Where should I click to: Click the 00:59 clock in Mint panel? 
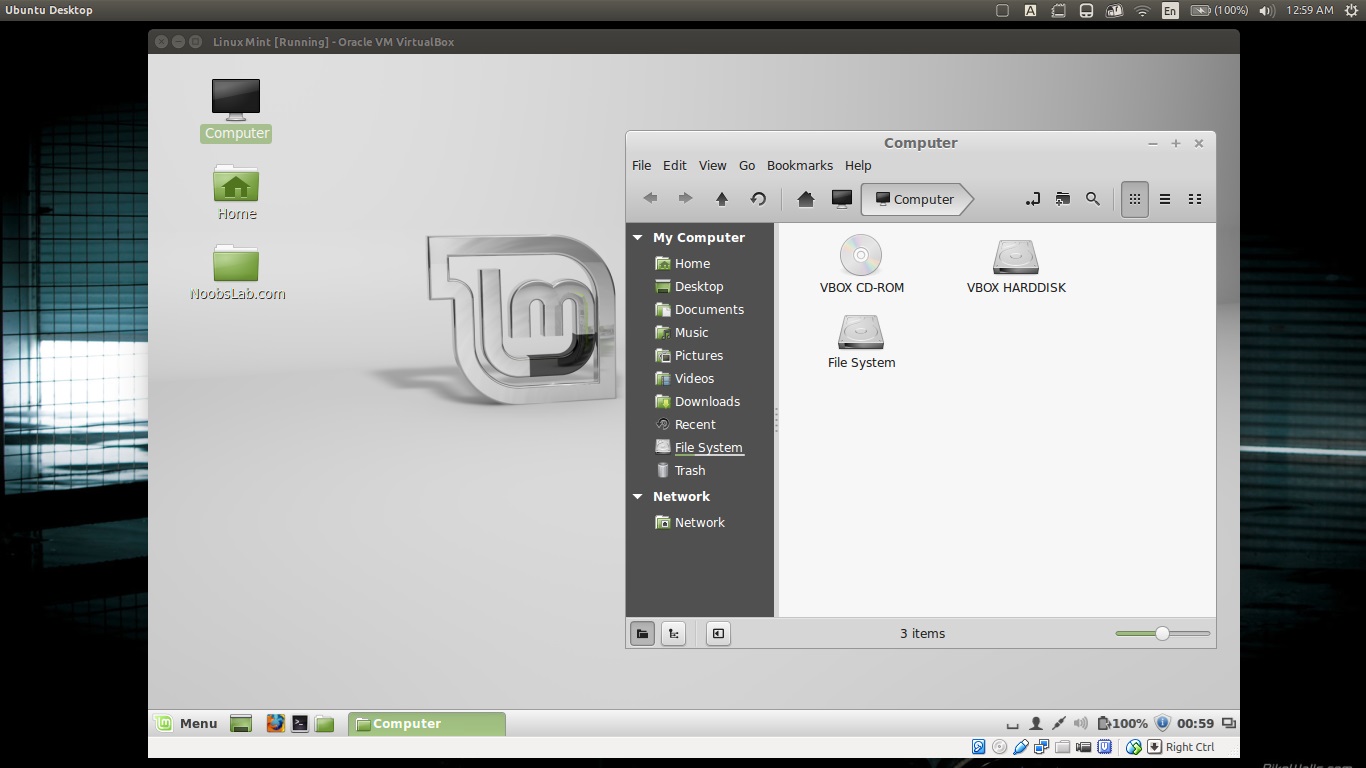[1195, 723]
